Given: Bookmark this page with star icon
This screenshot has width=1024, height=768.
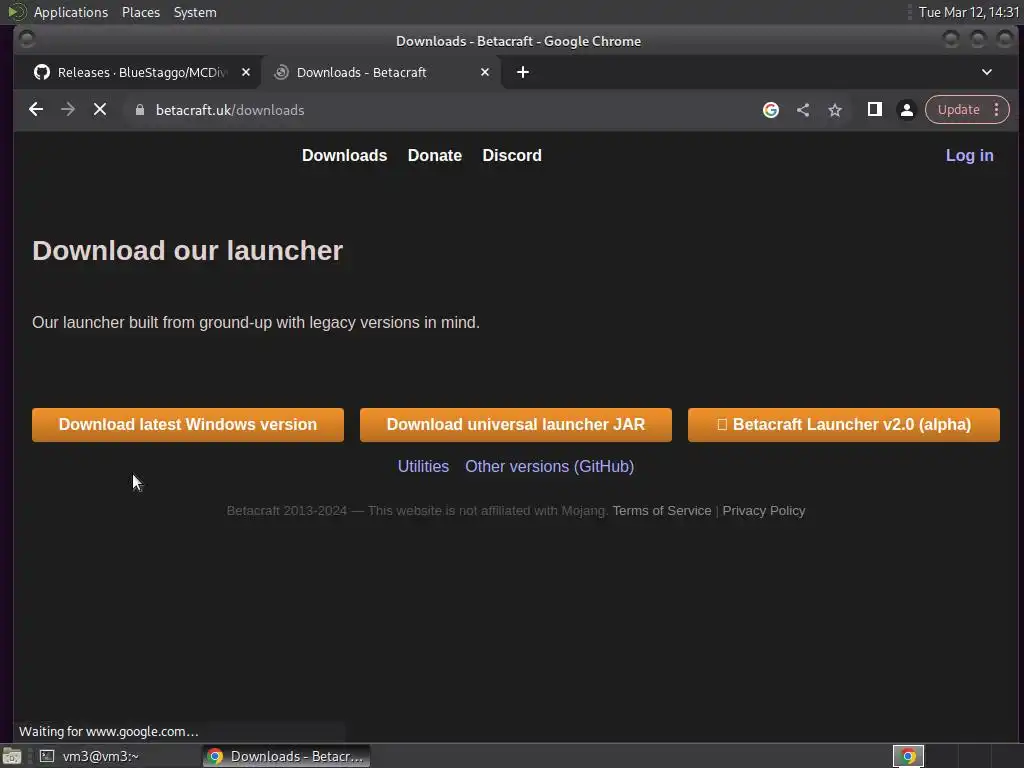Looking at the screenshot, I should click(835, 110).
